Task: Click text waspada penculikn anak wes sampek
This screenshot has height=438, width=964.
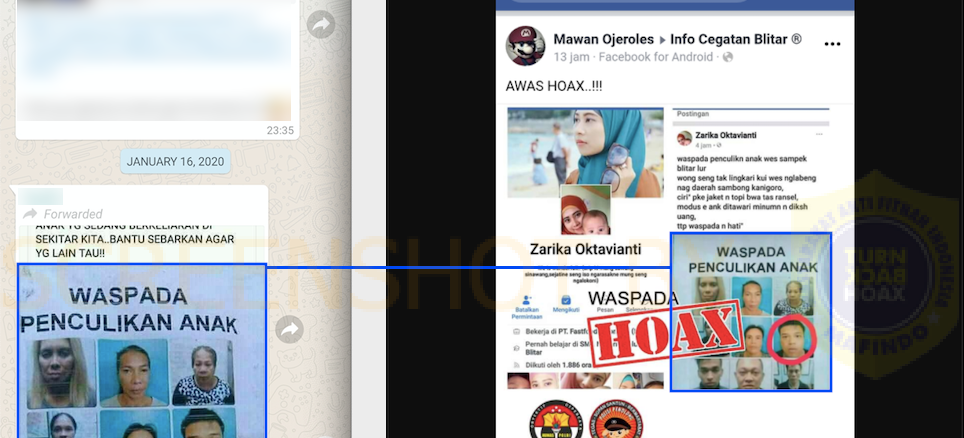Action: click(x=741, y=159)
